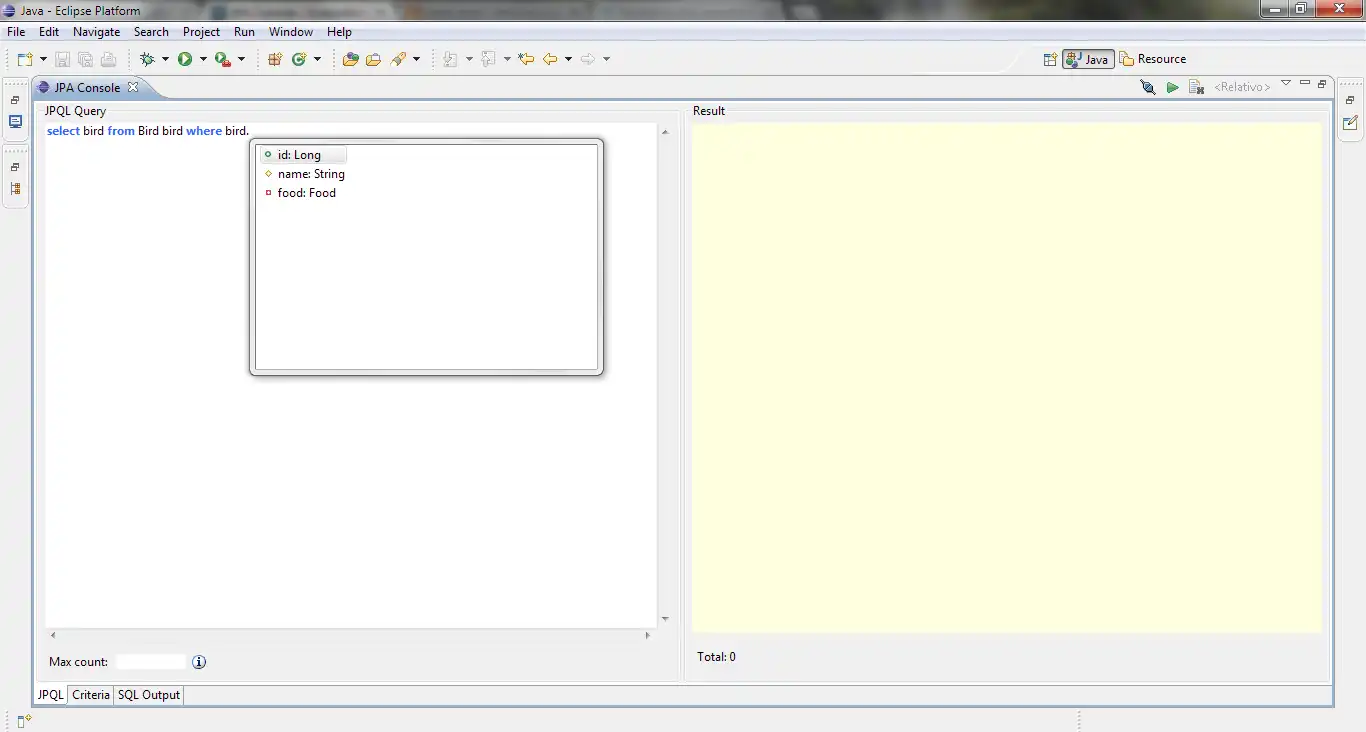This screenshot has width=1366, height=732.
Task: Switch to the JPQL bottom tab
Action: 51,695
